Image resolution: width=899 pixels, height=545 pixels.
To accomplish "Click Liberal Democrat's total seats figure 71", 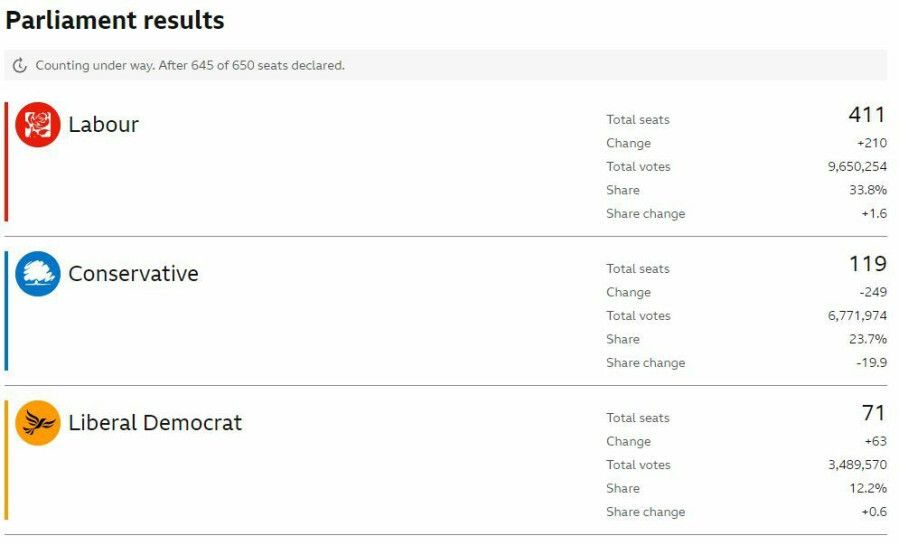I will point(873,413).
